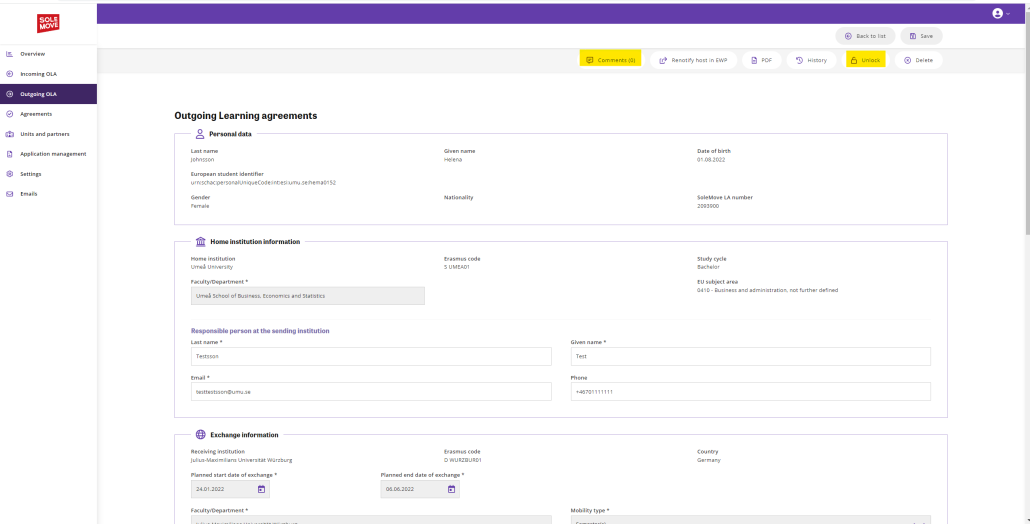Click the Units and partners icon

coord(9,134)
